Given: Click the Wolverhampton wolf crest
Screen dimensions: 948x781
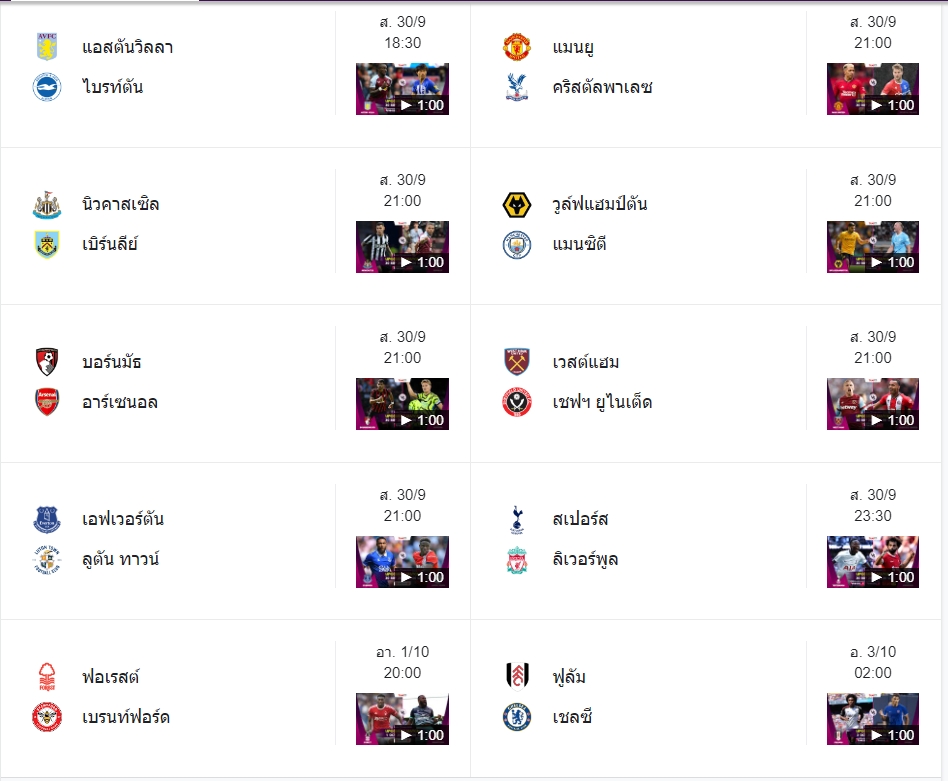Looking at the screenshot, I should pos(517,205).
